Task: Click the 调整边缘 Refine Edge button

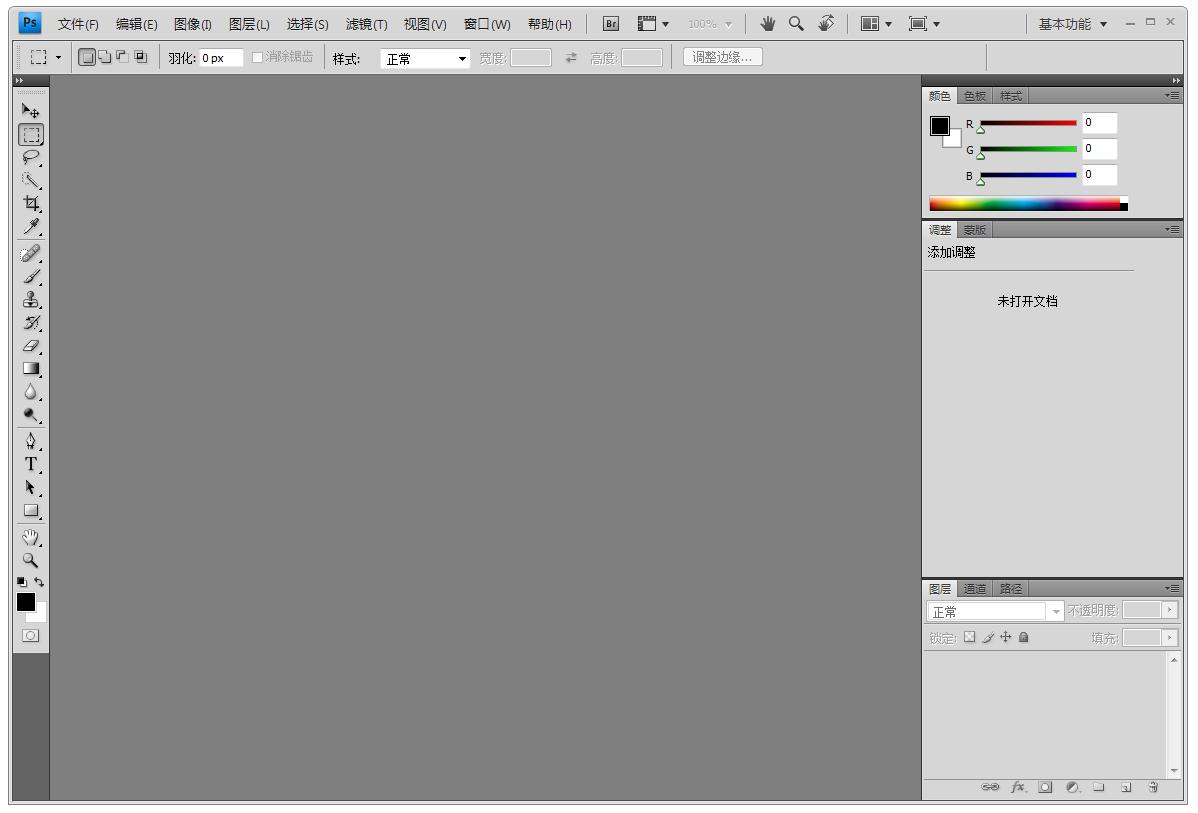Action: click(720, 57)
